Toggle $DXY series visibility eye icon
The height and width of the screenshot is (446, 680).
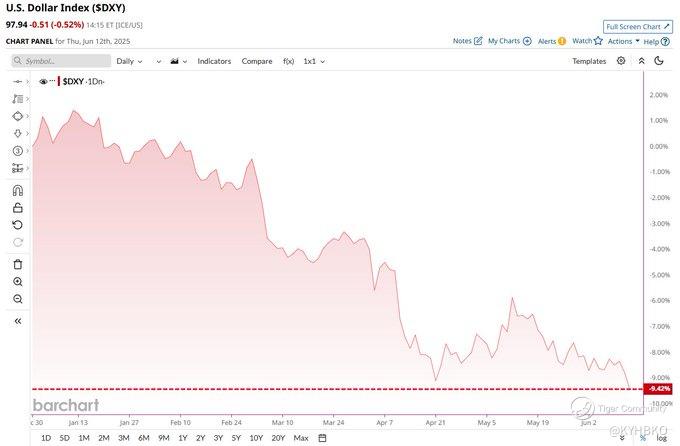tap(43, 82)
